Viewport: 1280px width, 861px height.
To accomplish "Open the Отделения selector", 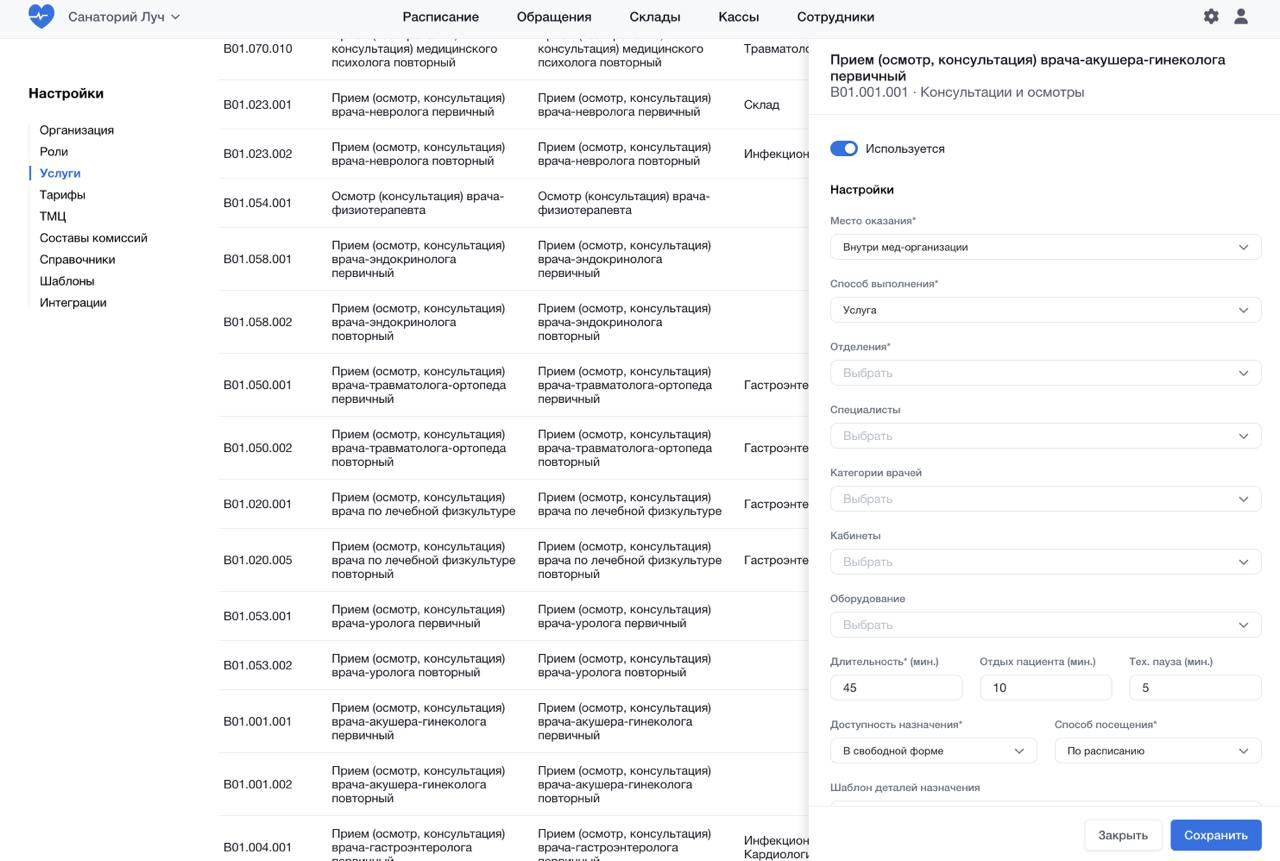I will 1045,373.
